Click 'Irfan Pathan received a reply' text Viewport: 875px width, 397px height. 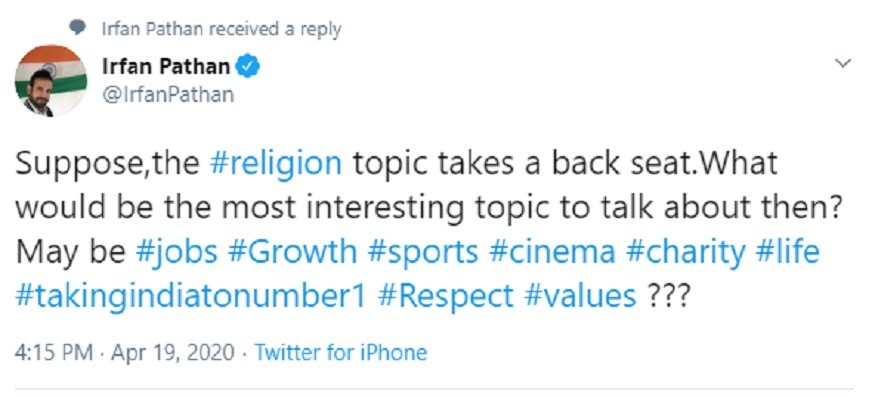pyautogui.click(x=221, y=29)
